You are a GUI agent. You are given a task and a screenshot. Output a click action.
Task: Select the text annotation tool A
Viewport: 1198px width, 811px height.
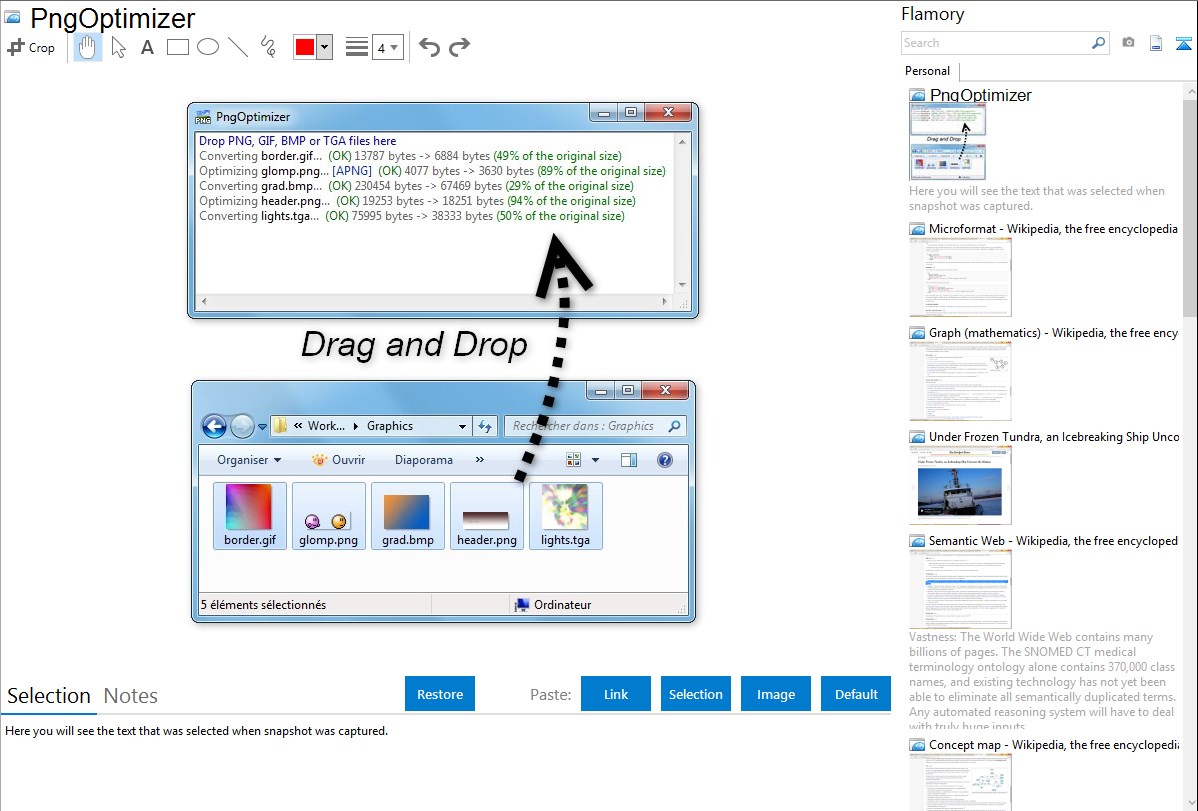147,47
